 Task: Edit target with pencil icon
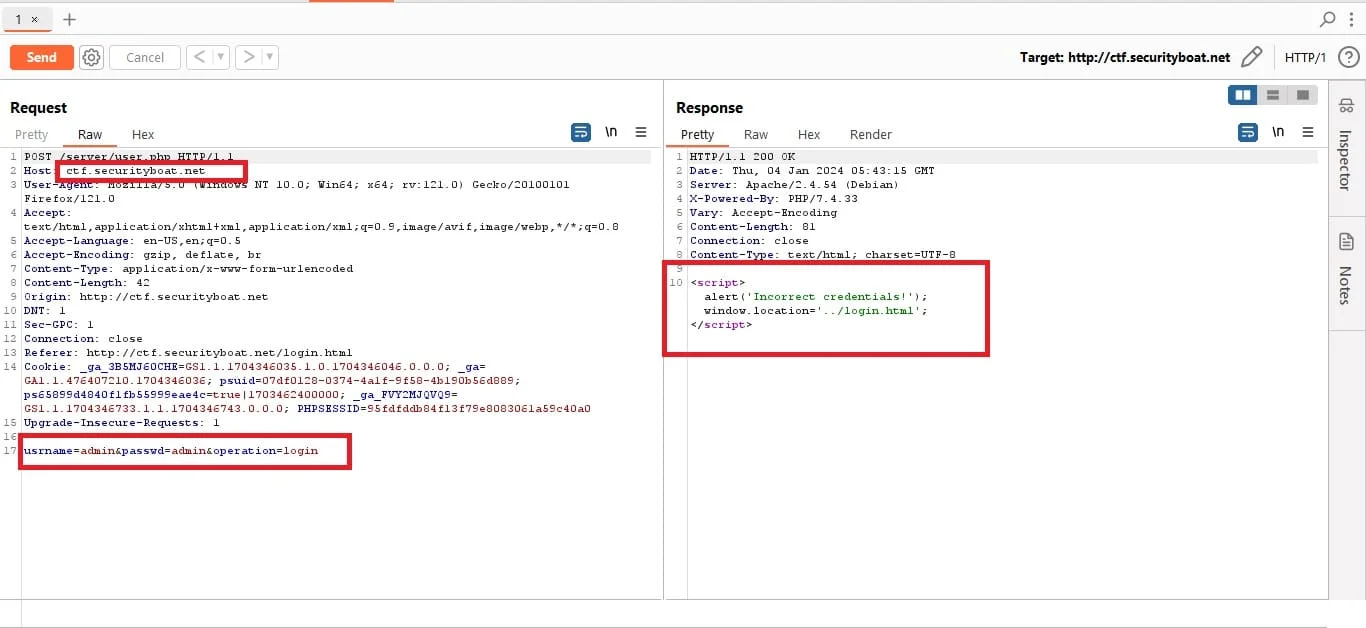[1251, 57]
